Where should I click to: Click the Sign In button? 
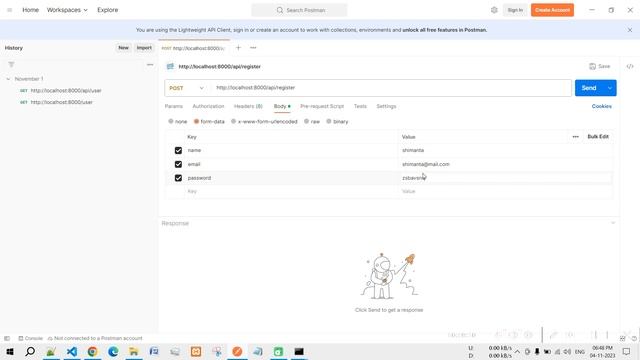click(515, 10)
